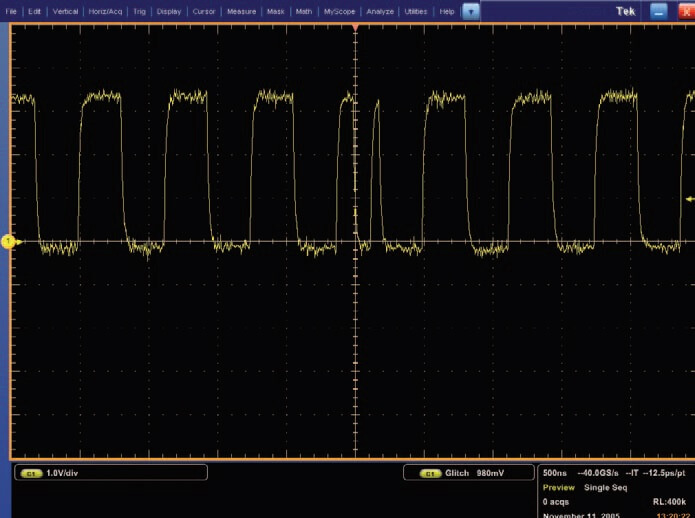Click the C1 badge in vertical scale readout
This screenshot has height=518, width=695.
[30, 472]
